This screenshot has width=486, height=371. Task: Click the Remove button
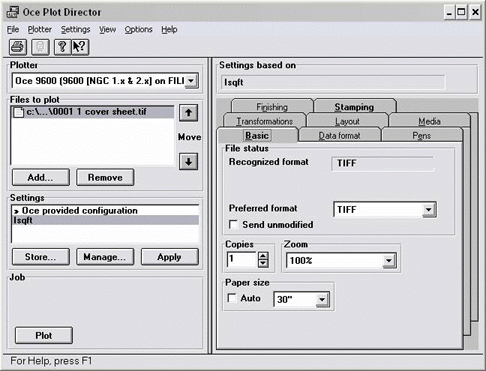point(105,177)
